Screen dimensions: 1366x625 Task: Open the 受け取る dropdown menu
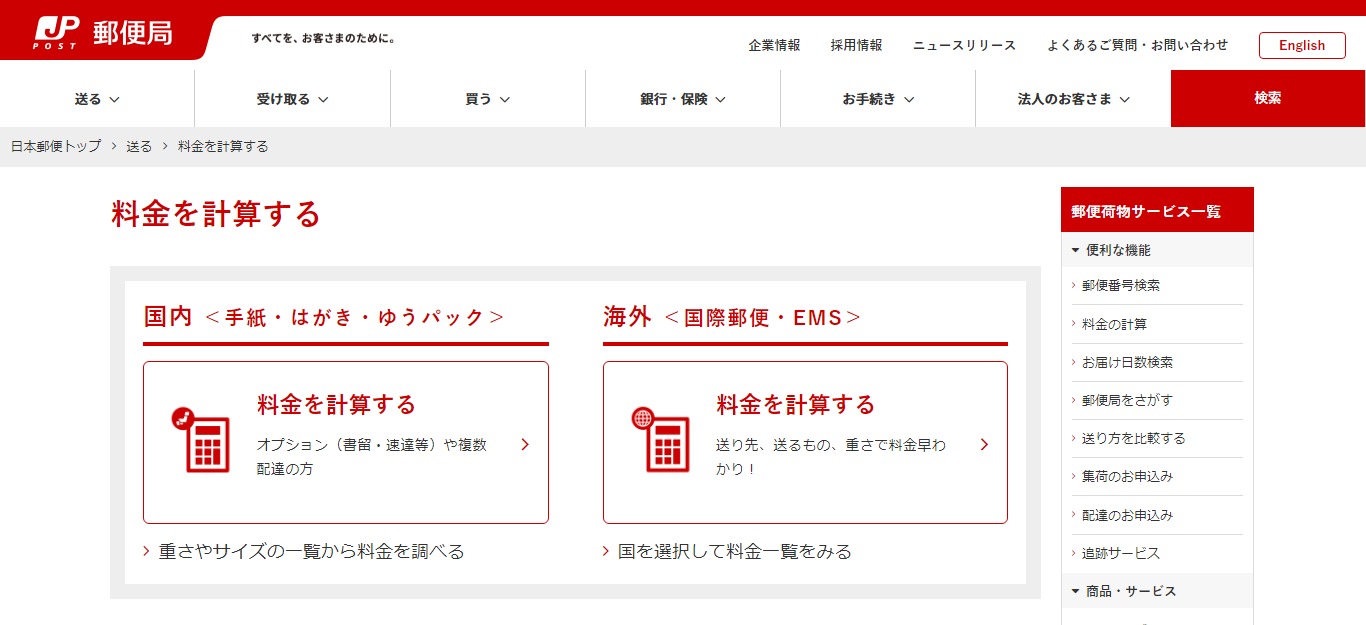pyautogui.click(x=292, y=99)
